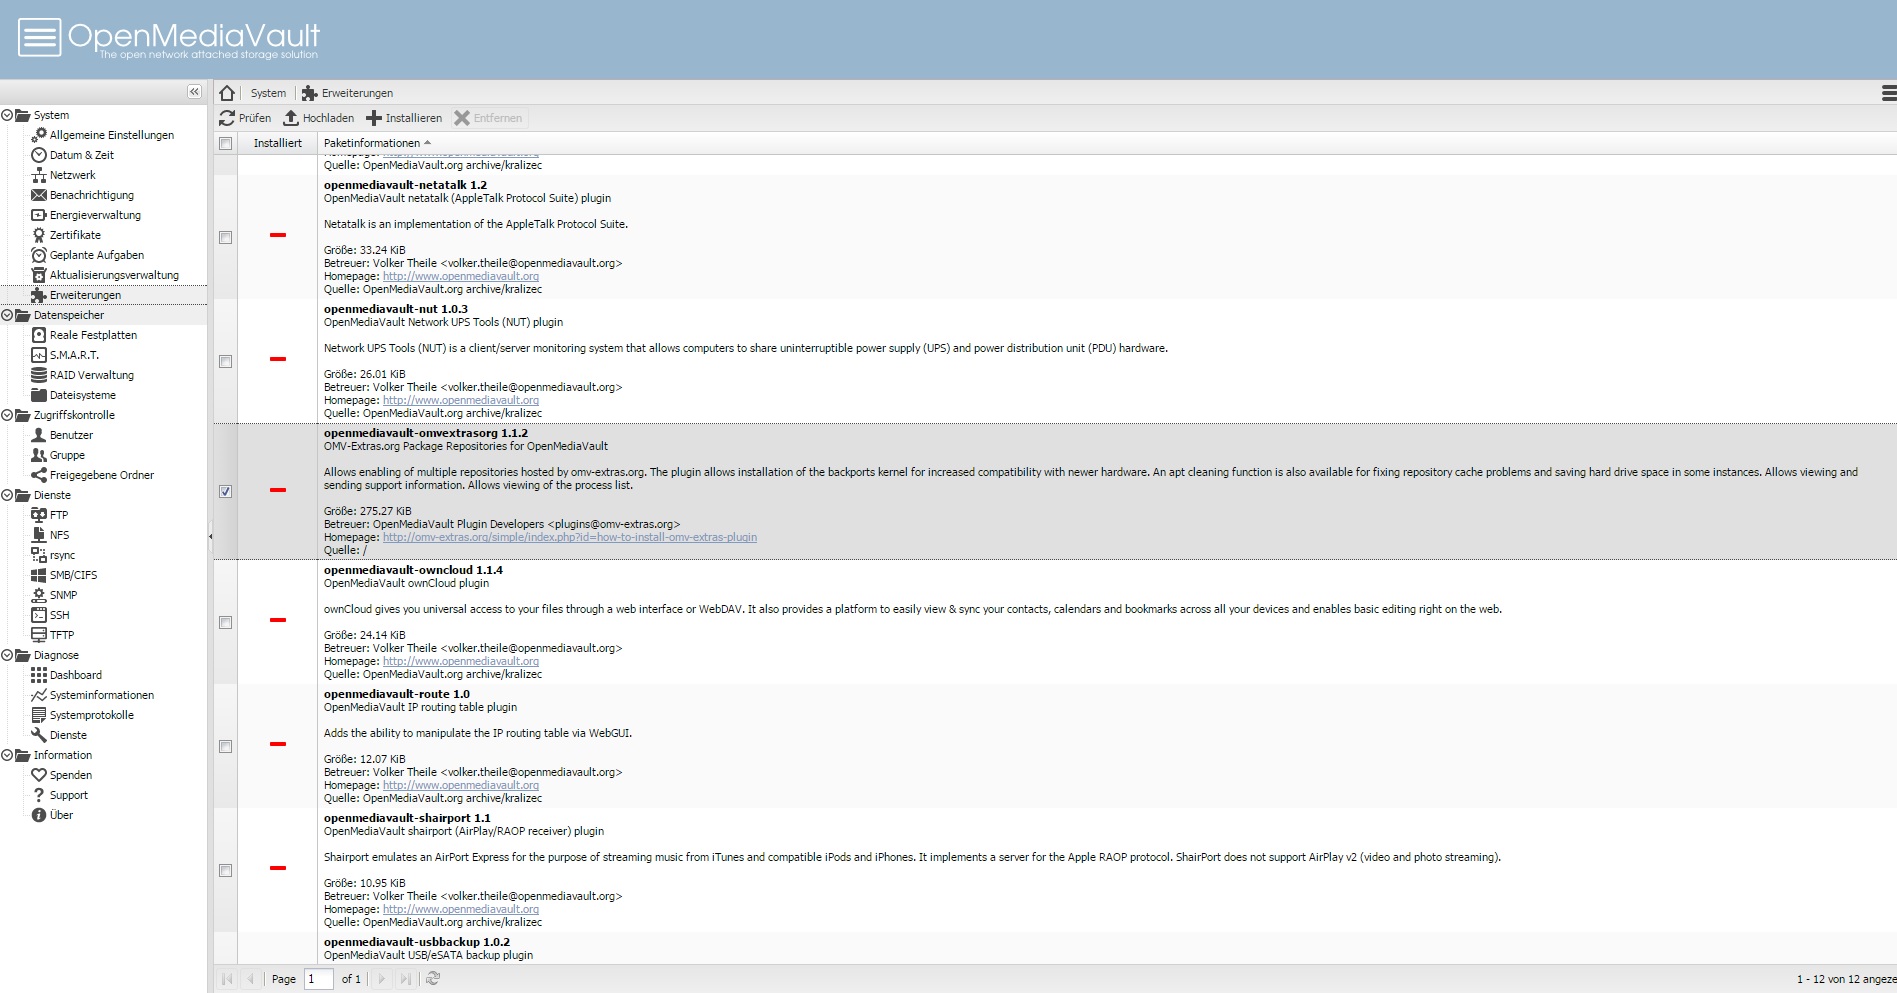Collapse the Diagnose tree node

click(x=7, y=655)
